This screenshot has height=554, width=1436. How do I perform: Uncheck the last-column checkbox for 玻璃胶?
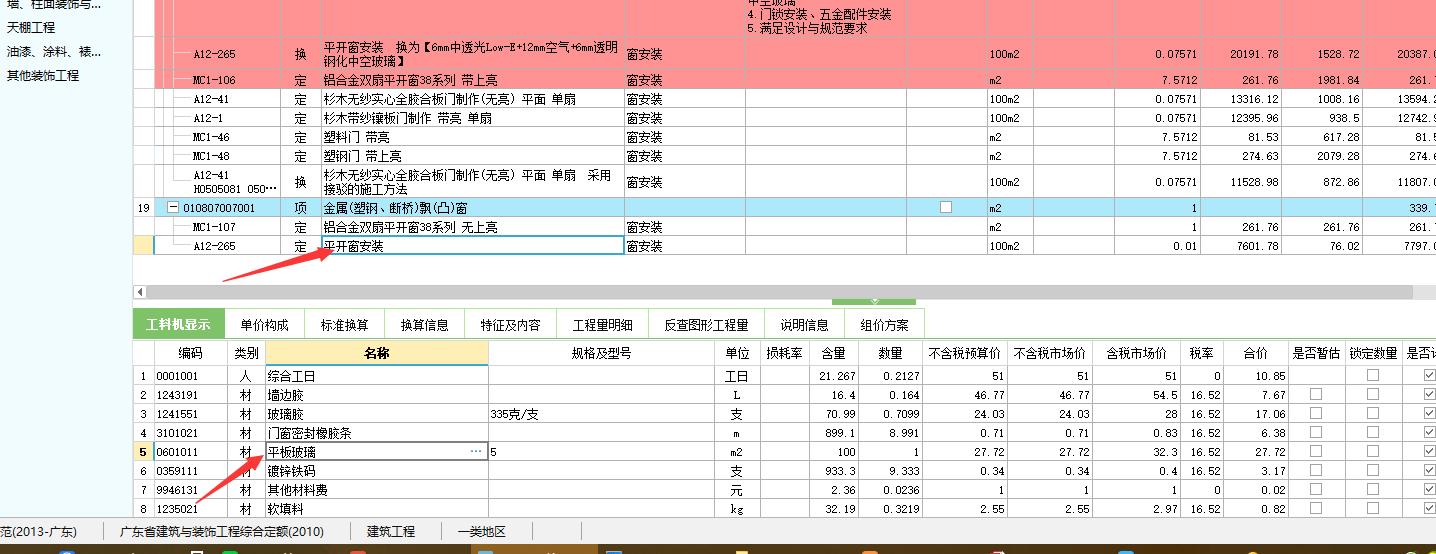(1429, 414)
